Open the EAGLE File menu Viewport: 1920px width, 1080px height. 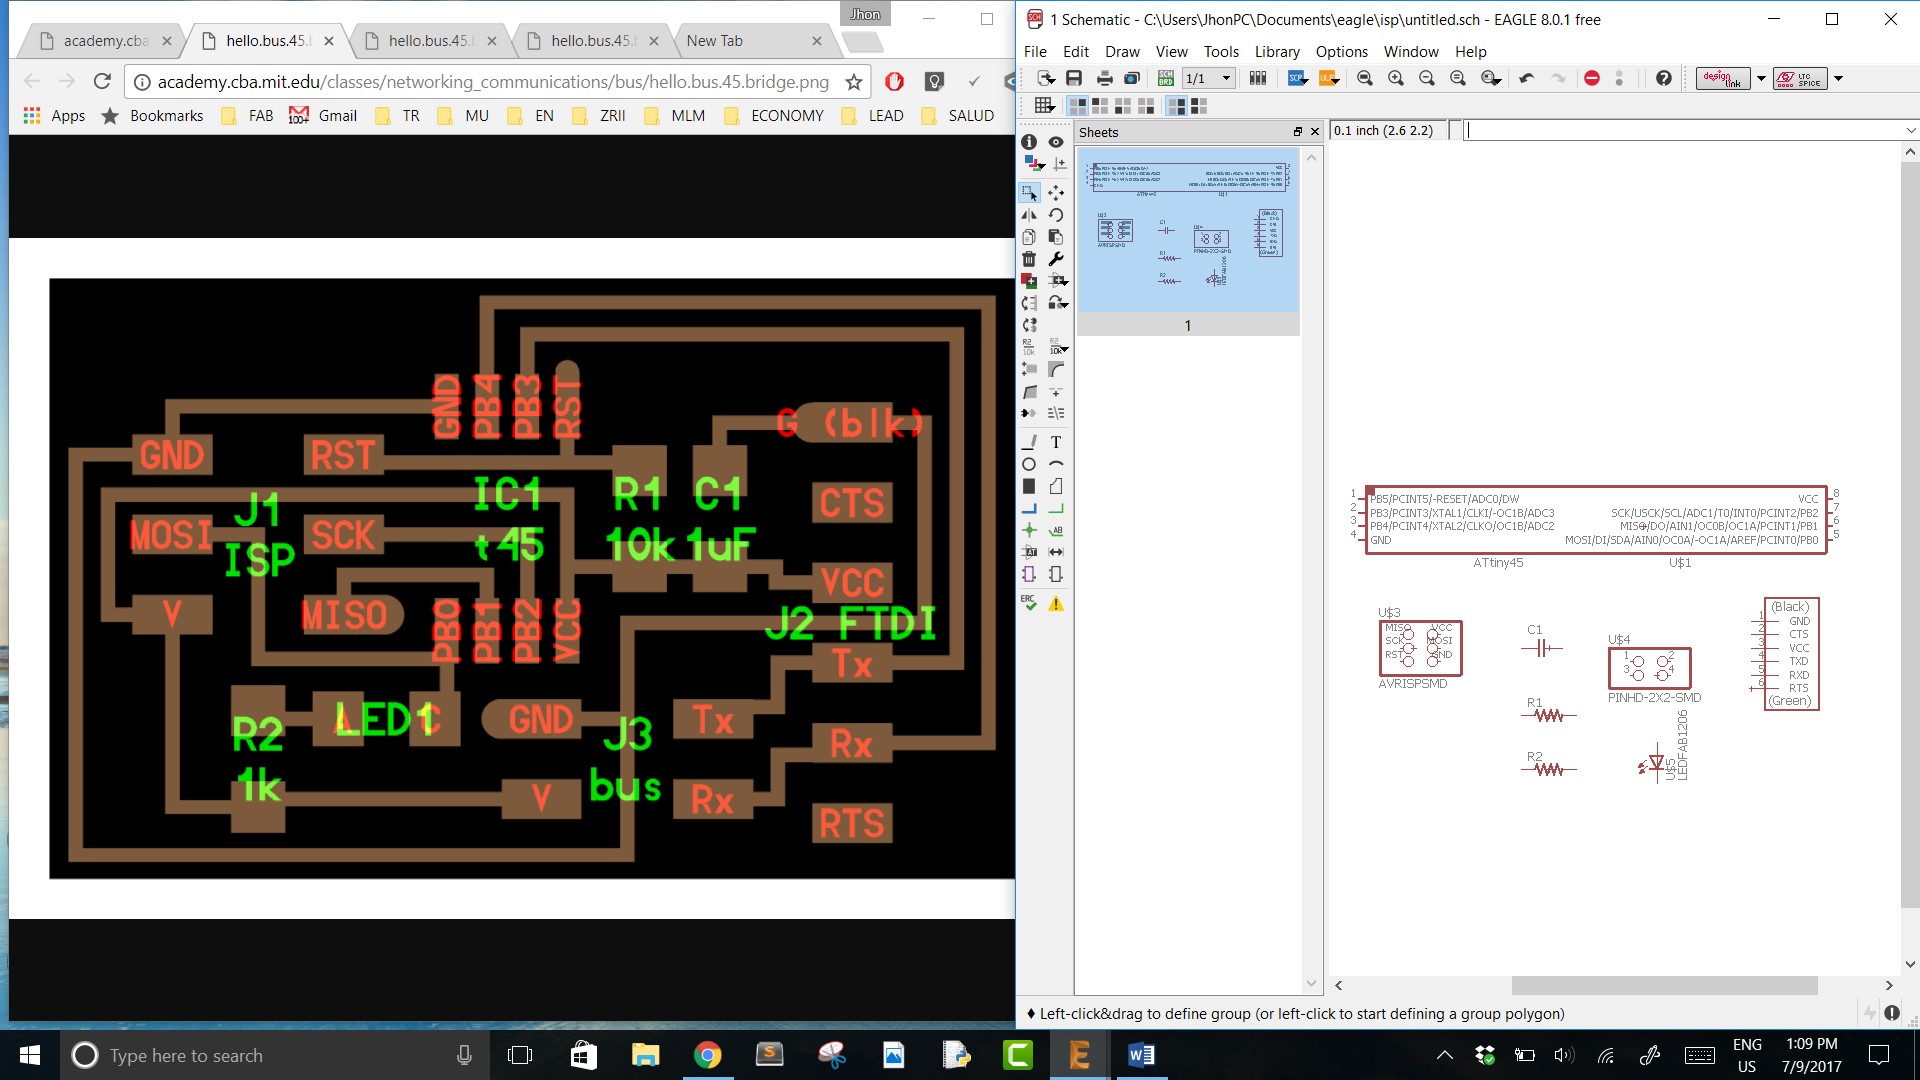click(1035, 52)
